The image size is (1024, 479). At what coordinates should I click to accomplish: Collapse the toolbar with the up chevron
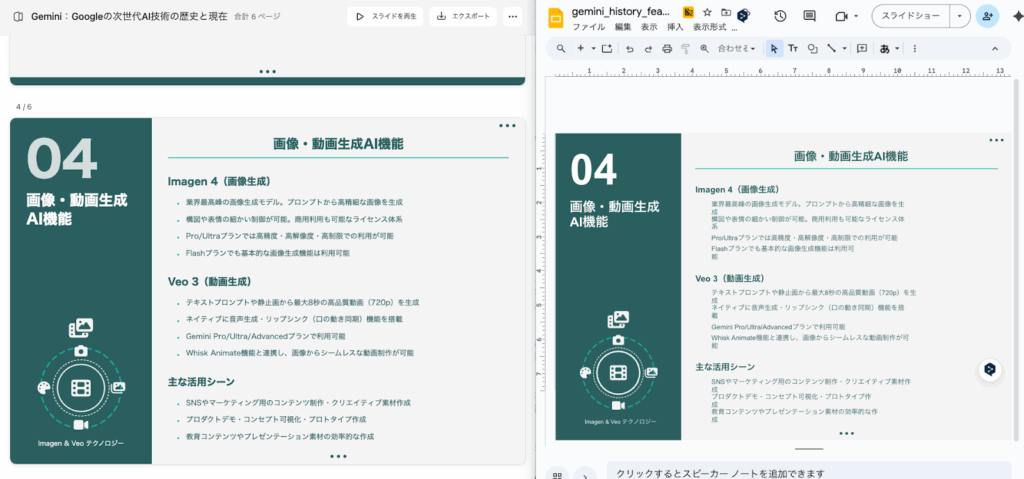[x=994, y=48]
